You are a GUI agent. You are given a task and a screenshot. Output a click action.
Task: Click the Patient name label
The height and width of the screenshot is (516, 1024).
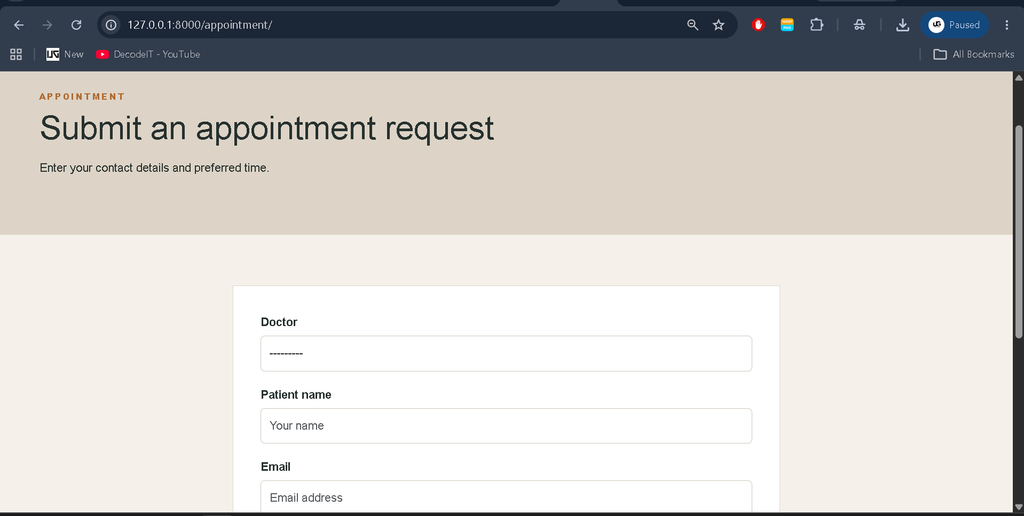point(296,395)
